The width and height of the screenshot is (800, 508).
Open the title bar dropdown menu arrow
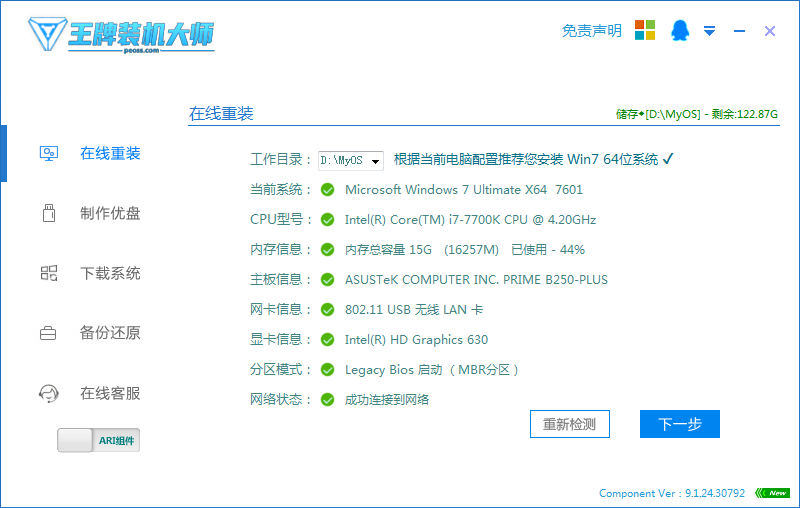pyautogui.click(x=709, y=31)
